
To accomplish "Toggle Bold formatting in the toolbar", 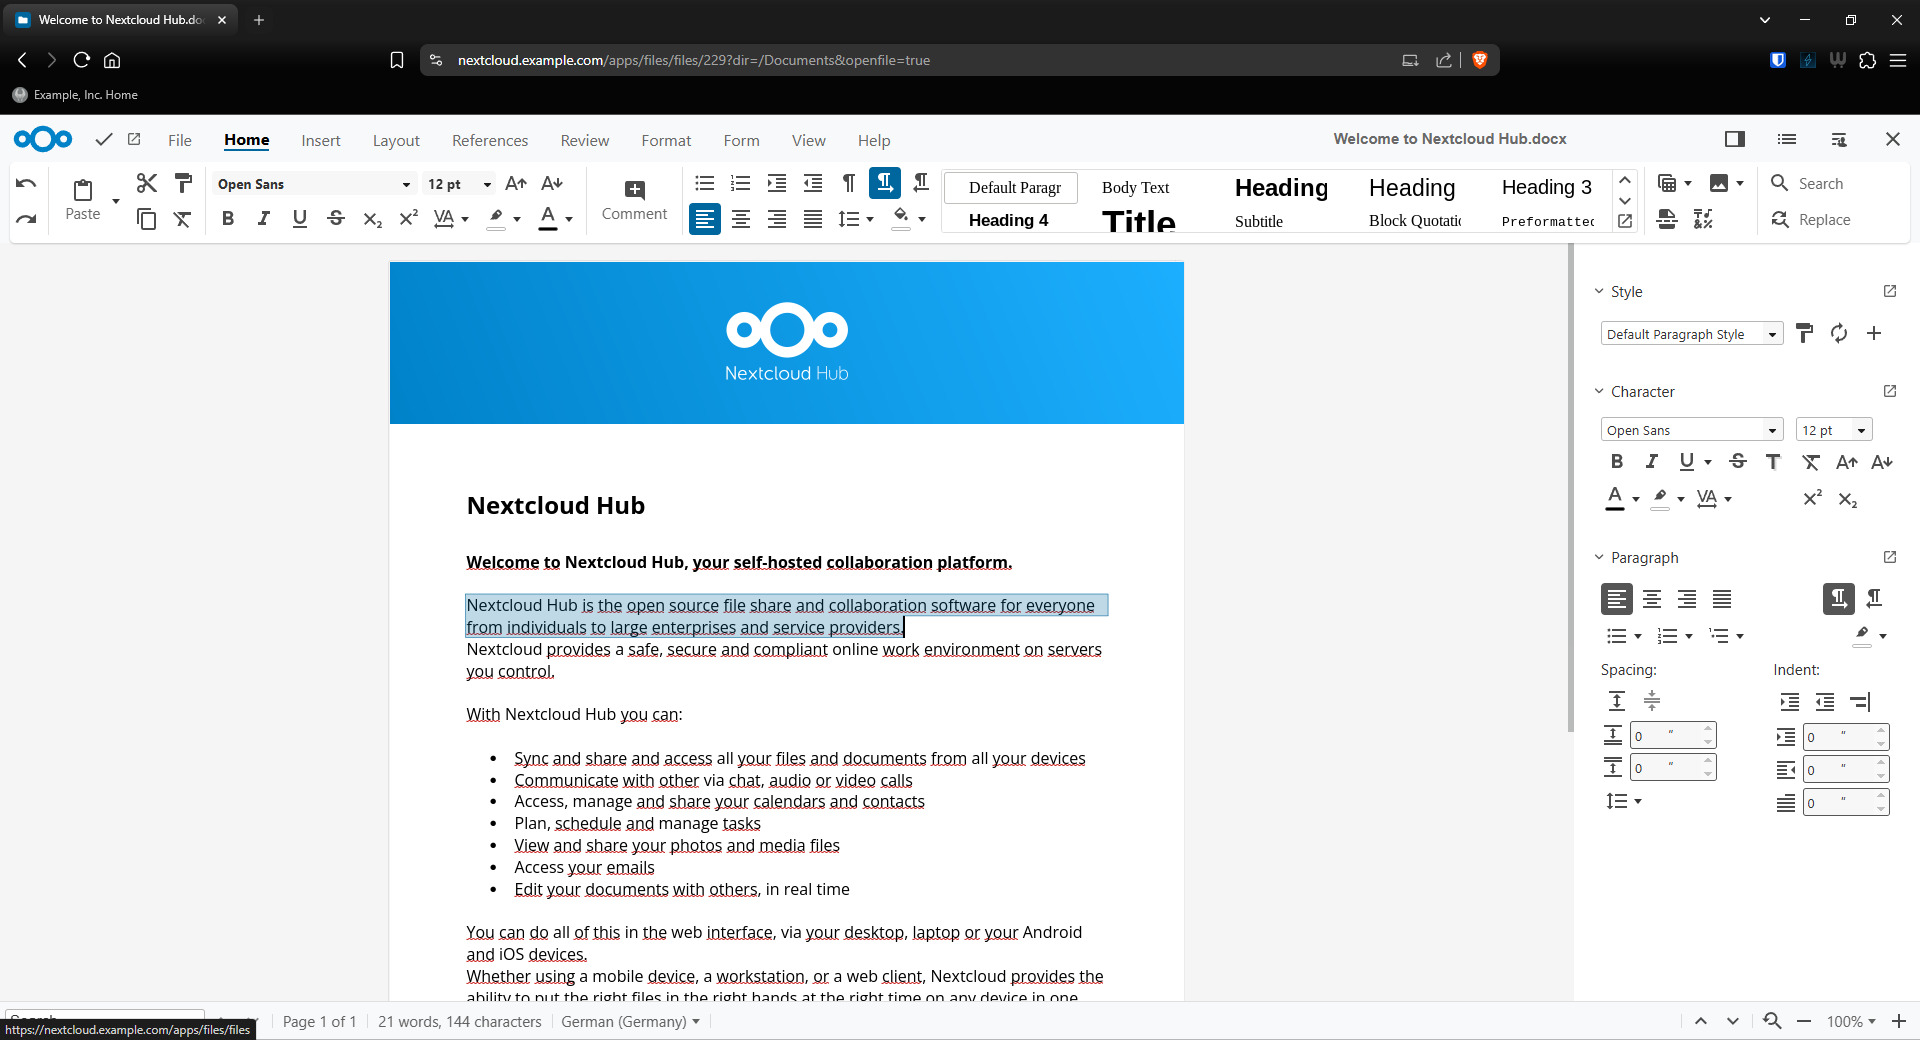I will tap(228, 219).
